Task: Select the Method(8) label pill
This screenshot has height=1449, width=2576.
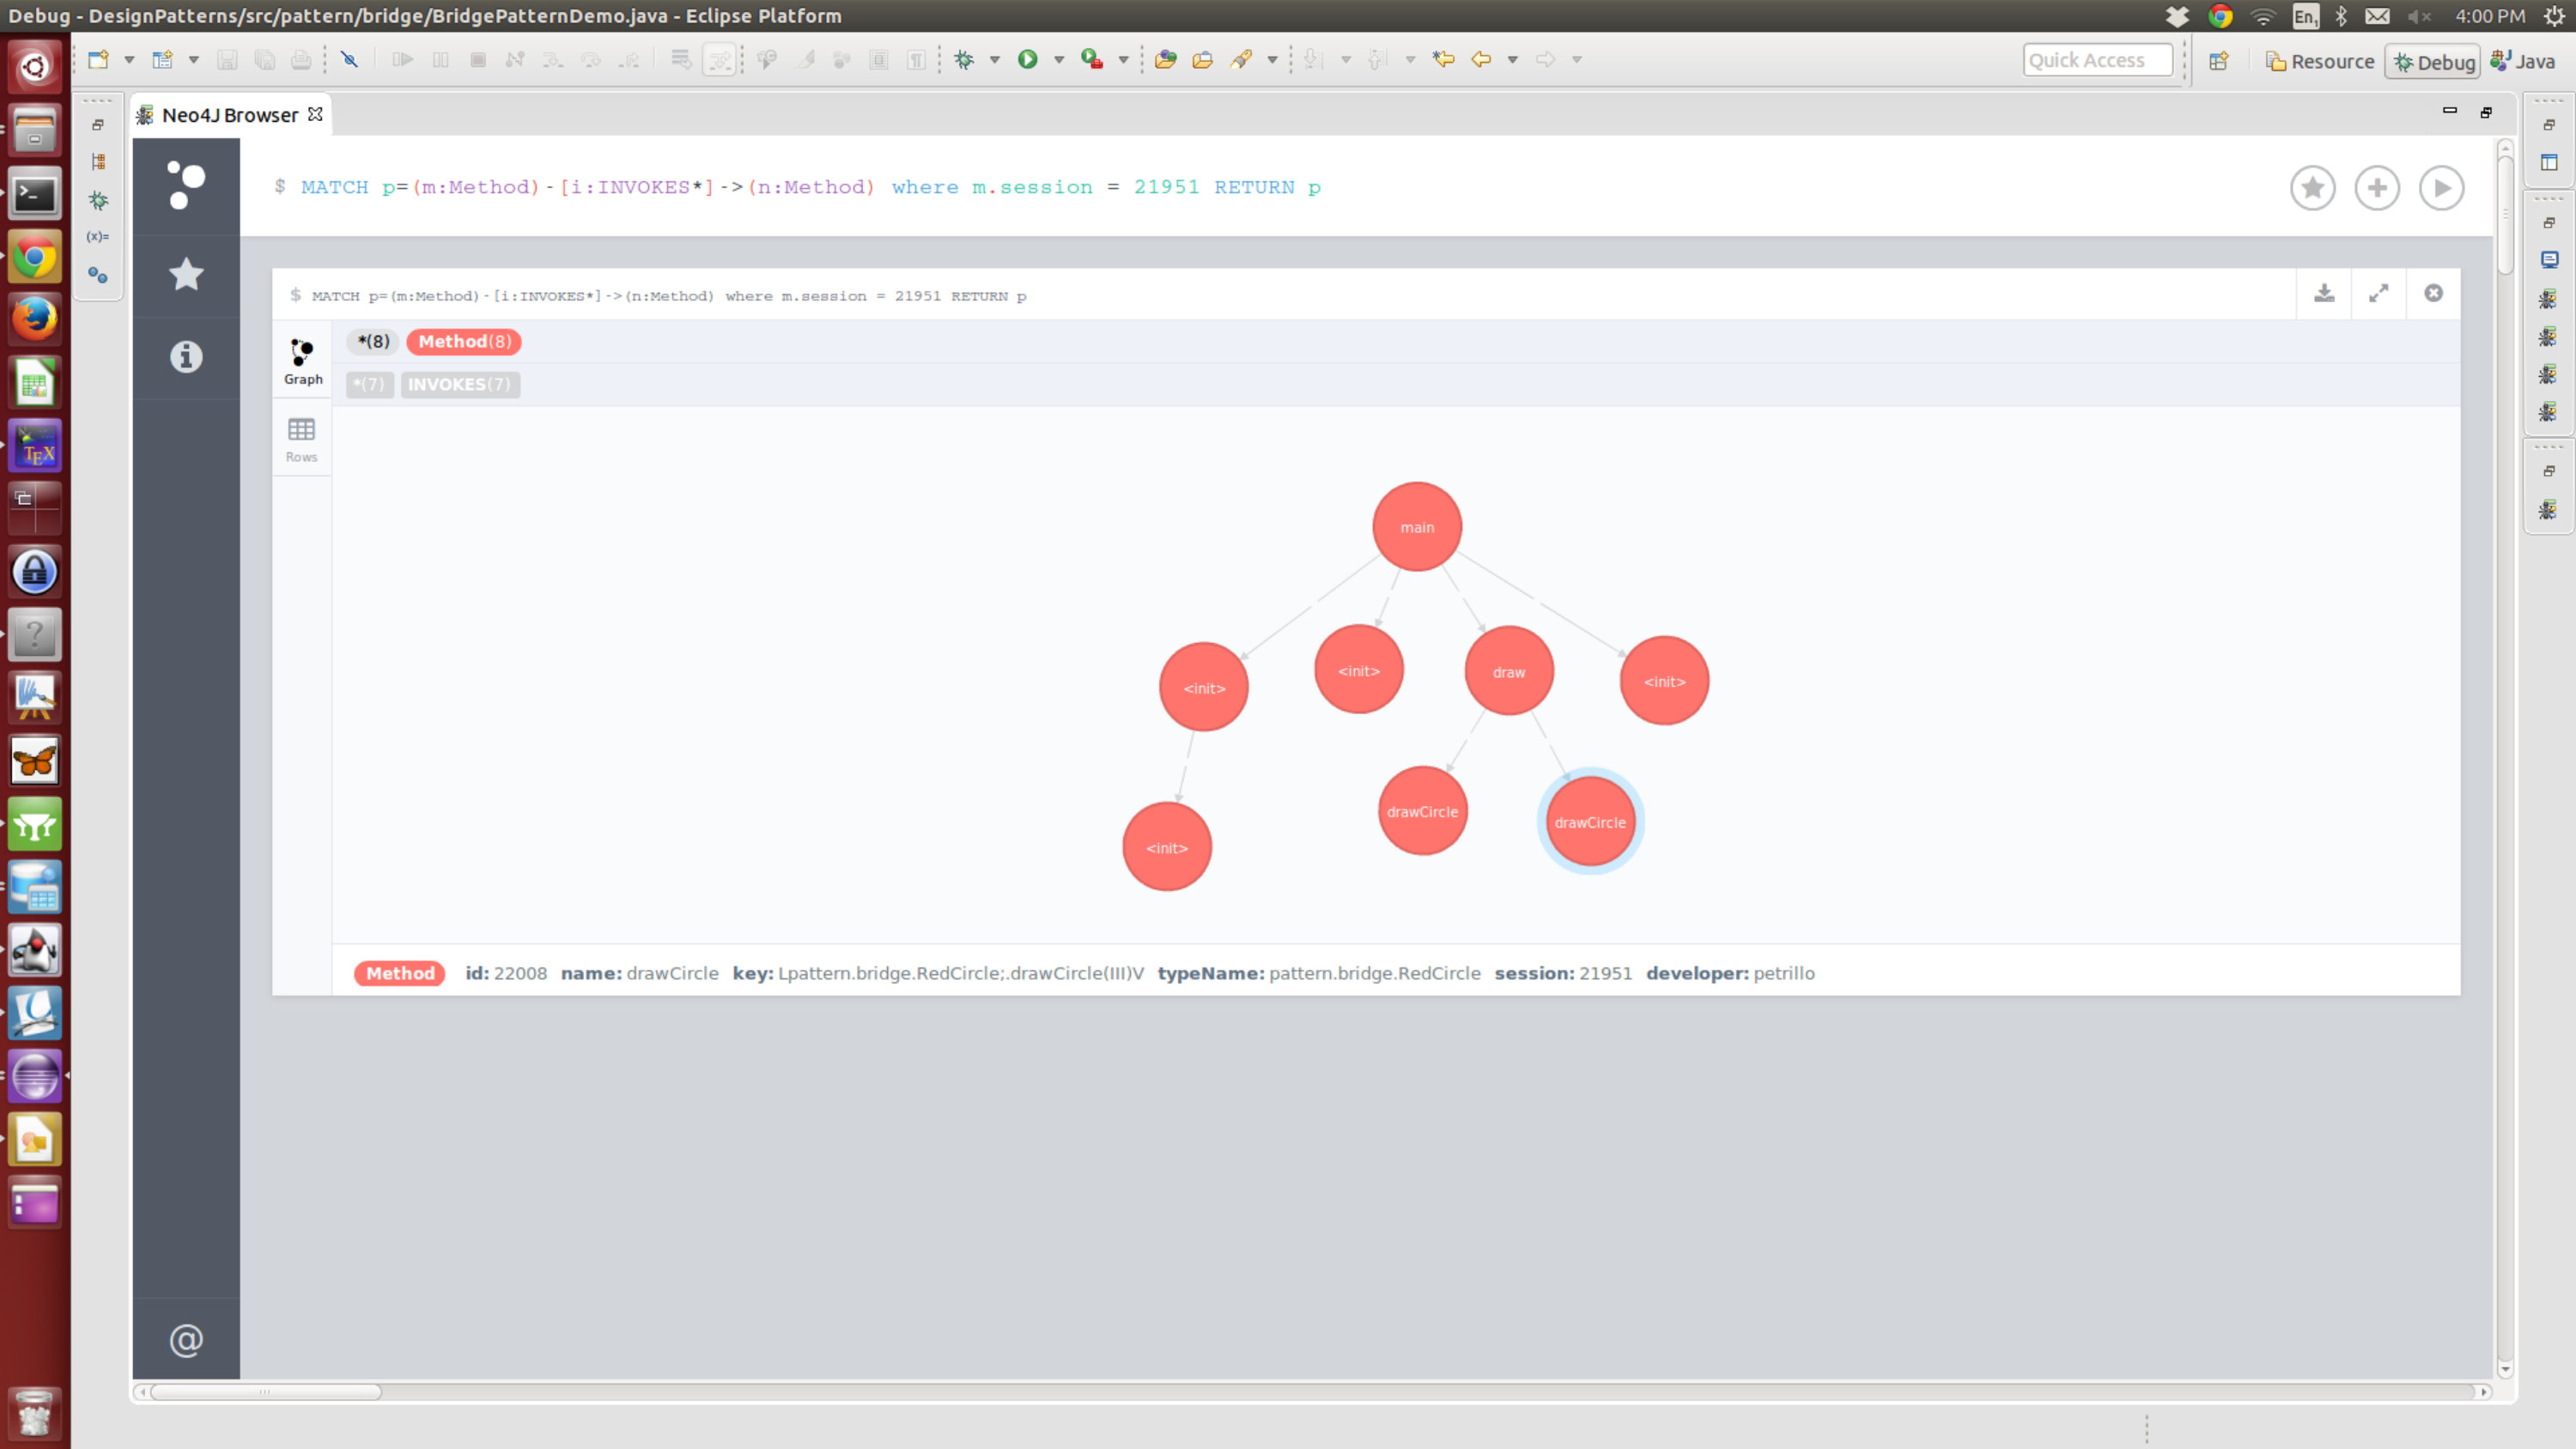Action: click(464, 342)
